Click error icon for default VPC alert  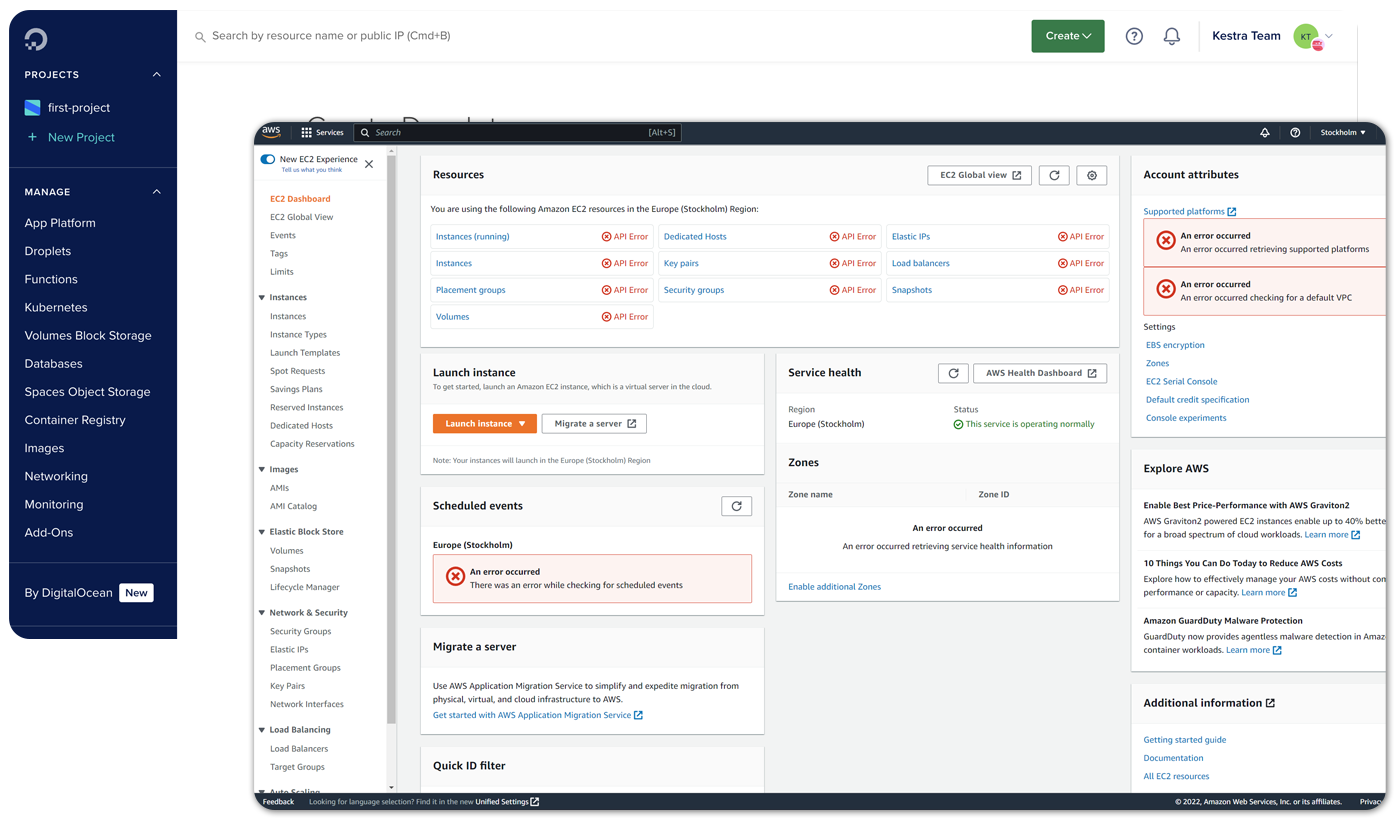pyautogui.click(x=1165, y=289)
